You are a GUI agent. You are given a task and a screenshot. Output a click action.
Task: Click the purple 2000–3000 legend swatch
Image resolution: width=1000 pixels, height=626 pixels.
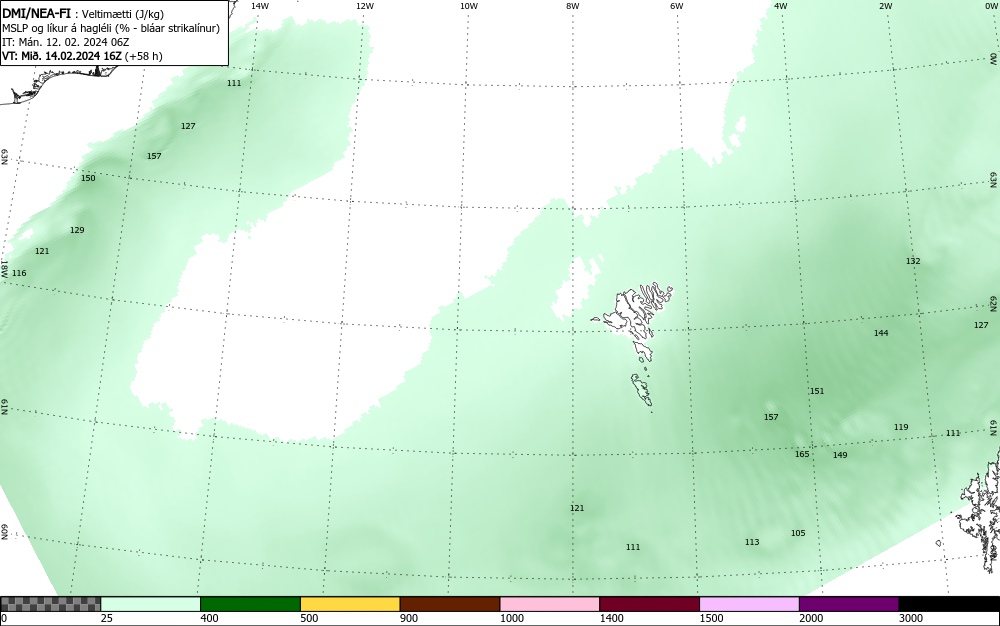849,604
